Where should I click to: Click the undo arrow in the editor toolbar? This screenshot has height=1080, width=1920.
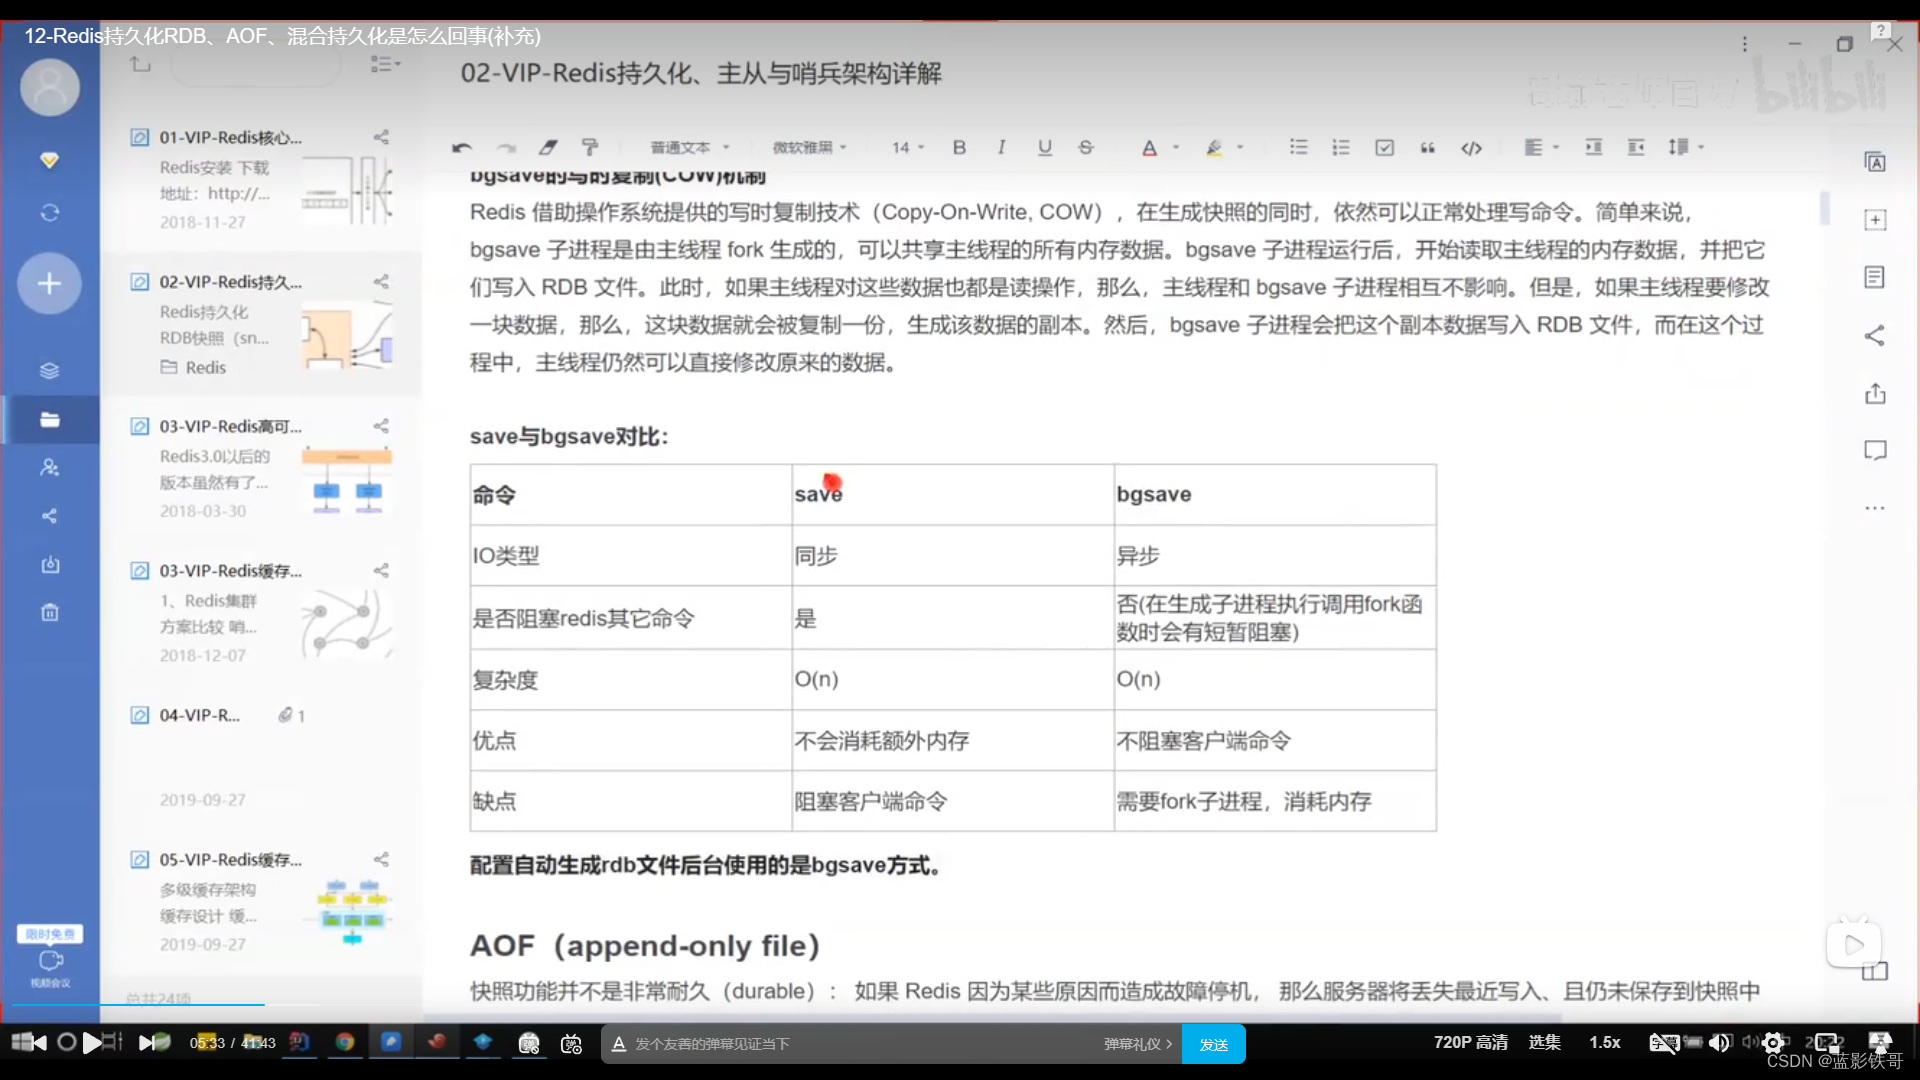point(461,148)
